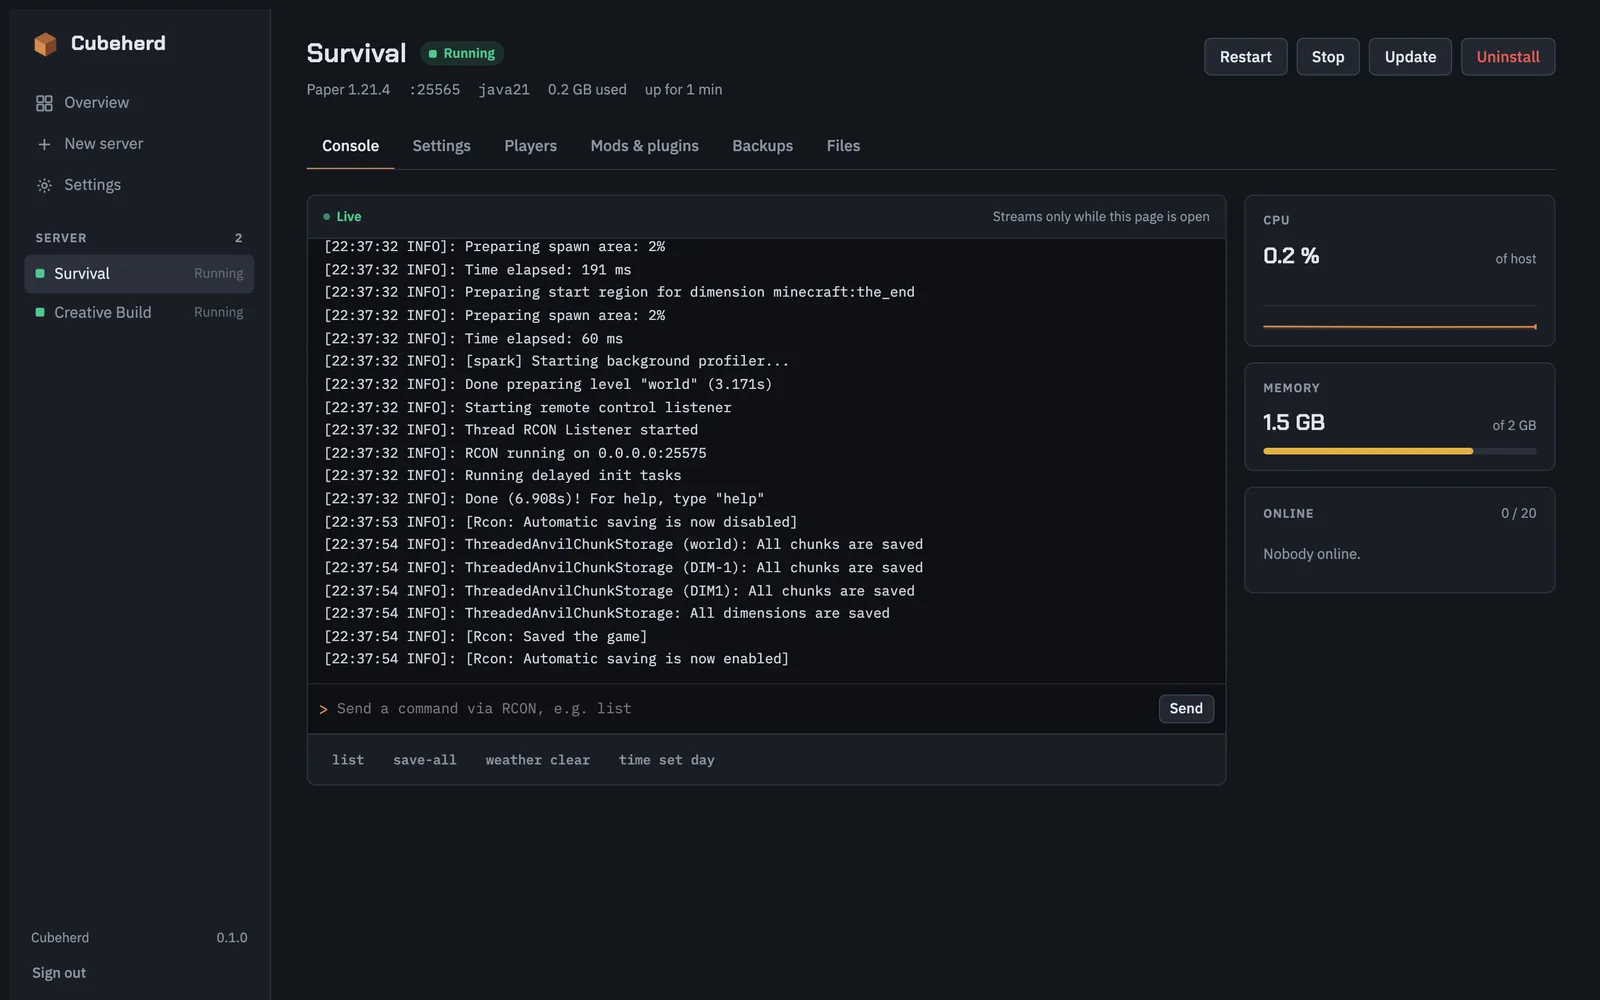The image size is (1600, 1000).
Task: Select the Creative Build server in sidebar
Action: tap(139, 312)
